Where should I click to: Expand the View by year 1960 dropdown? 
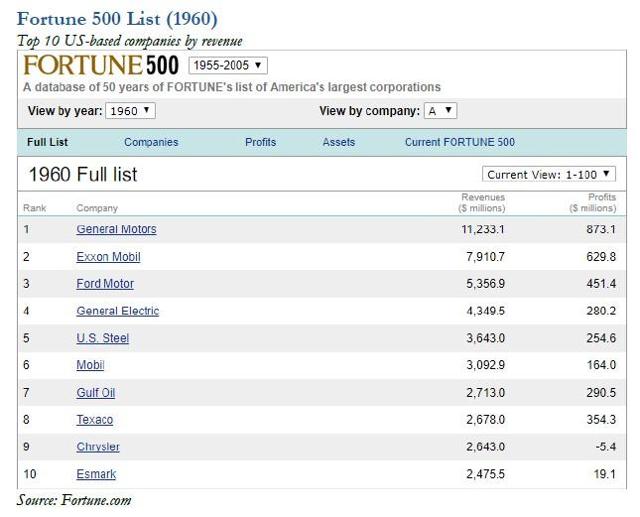[131, 111]
